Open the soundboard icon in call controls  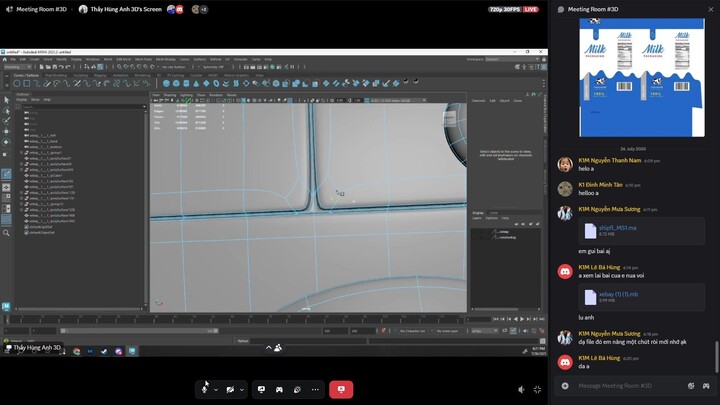click(x=297, y=389)
